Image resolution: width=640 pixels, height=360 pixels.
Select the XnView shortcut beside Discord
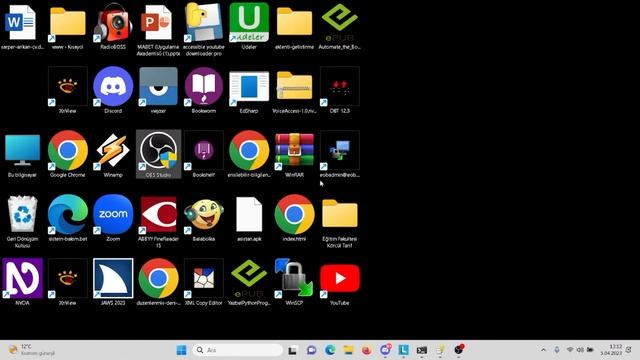click(x=68, y=87)
